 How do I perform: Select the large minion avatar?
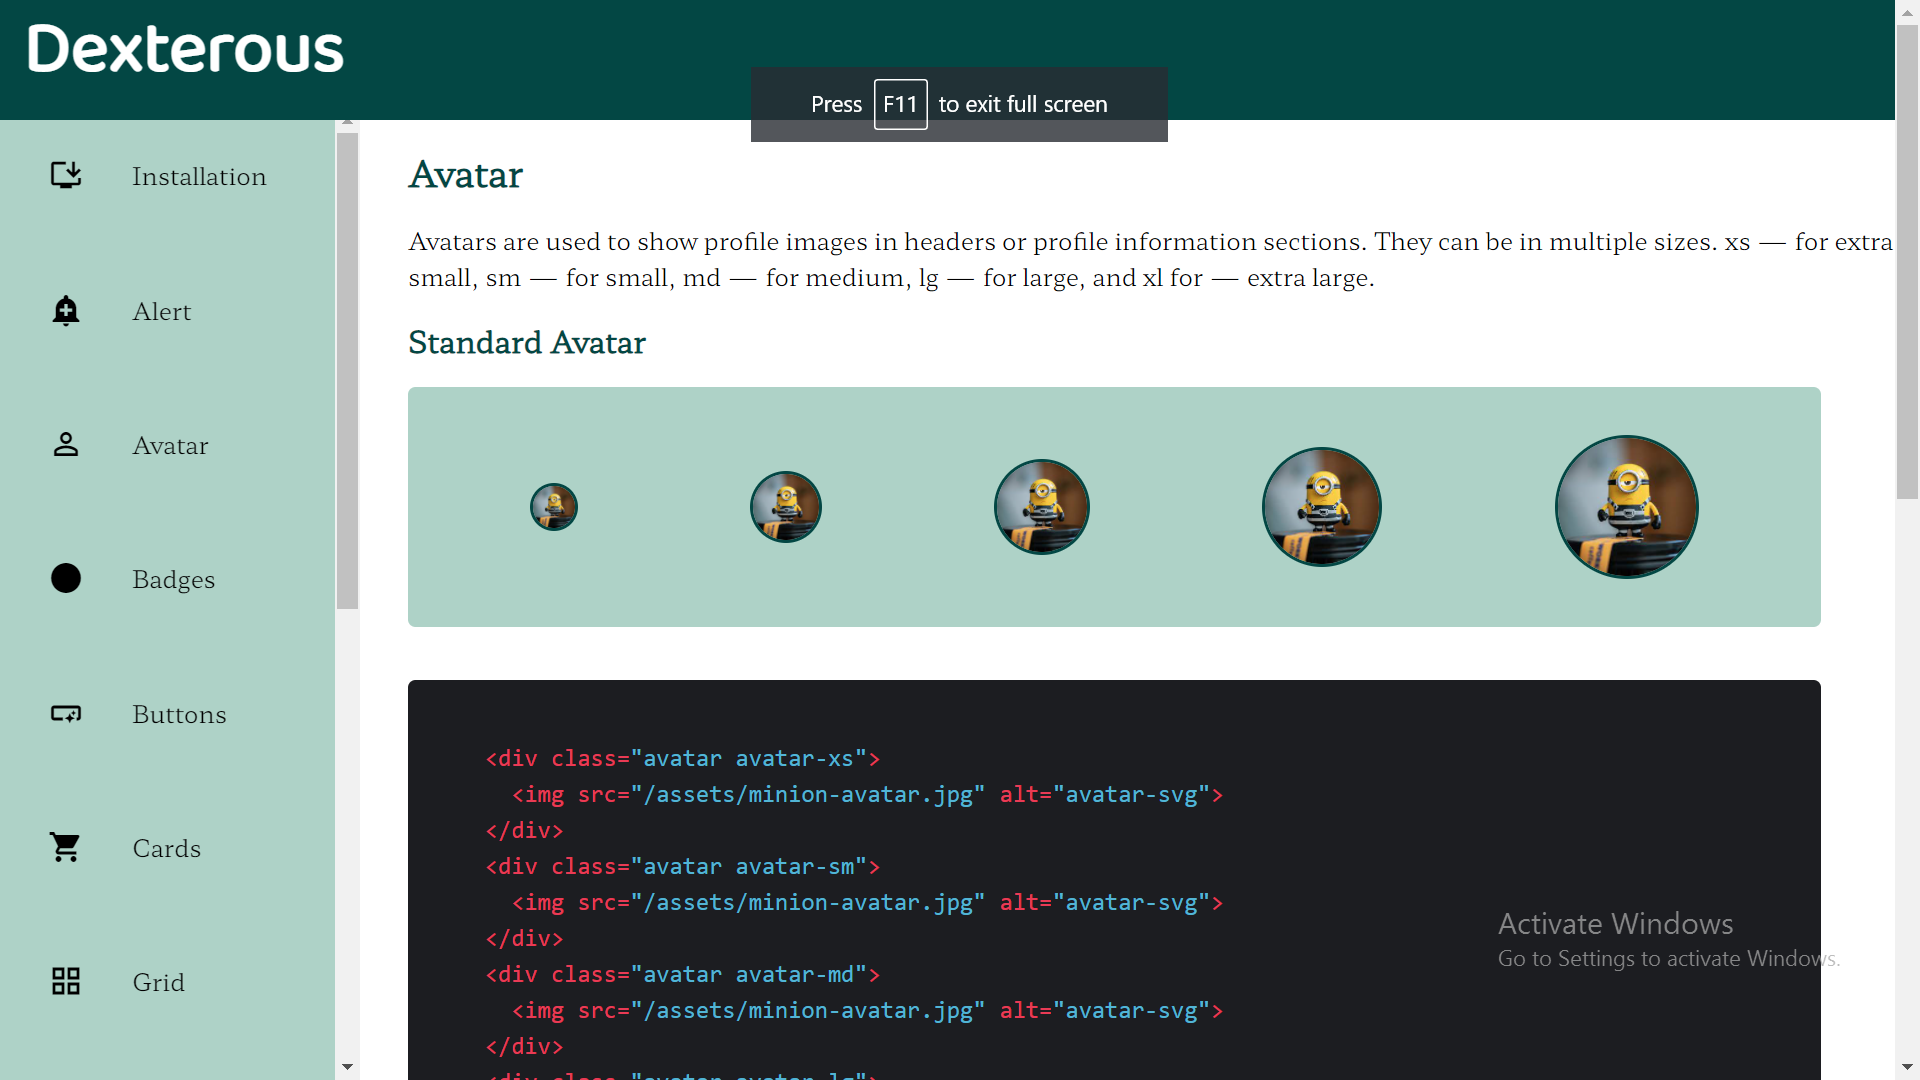1321,506
